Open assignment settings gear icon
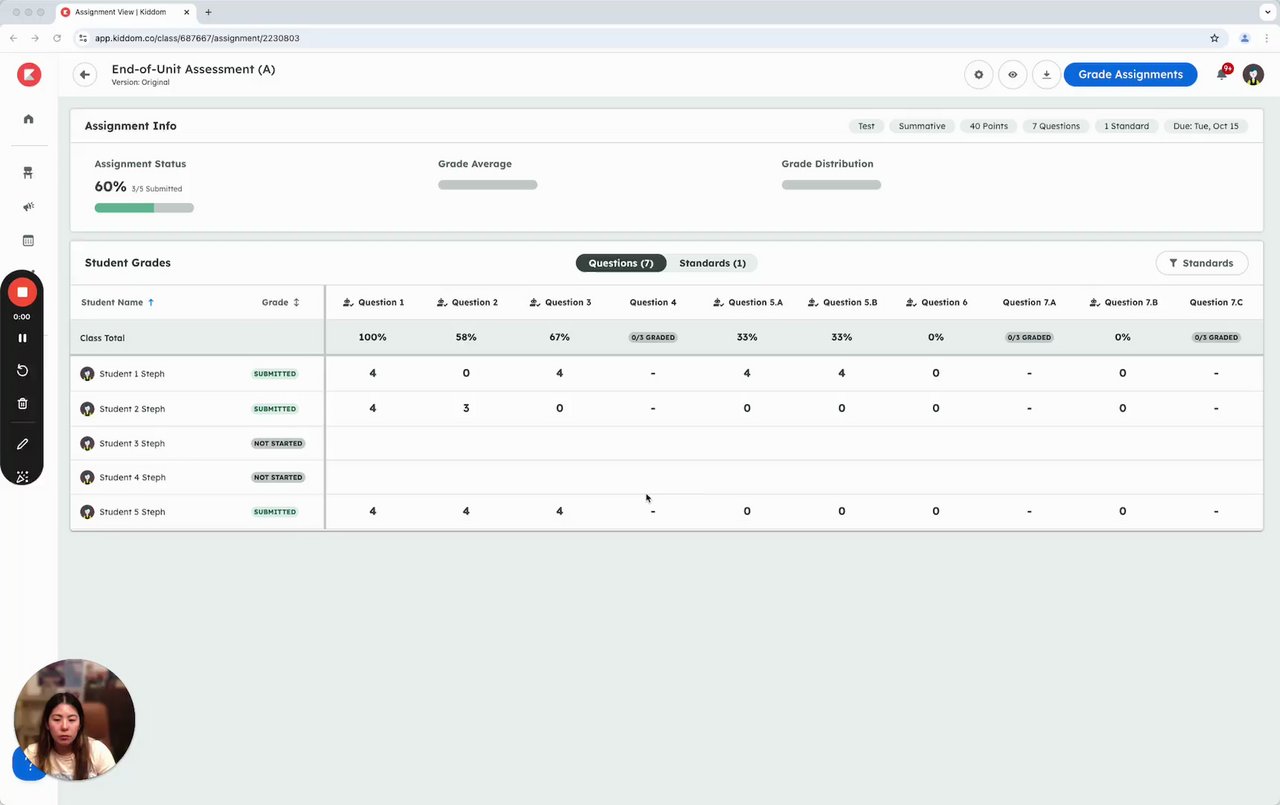The image size is (1280, 805). (x=979, y=74)
